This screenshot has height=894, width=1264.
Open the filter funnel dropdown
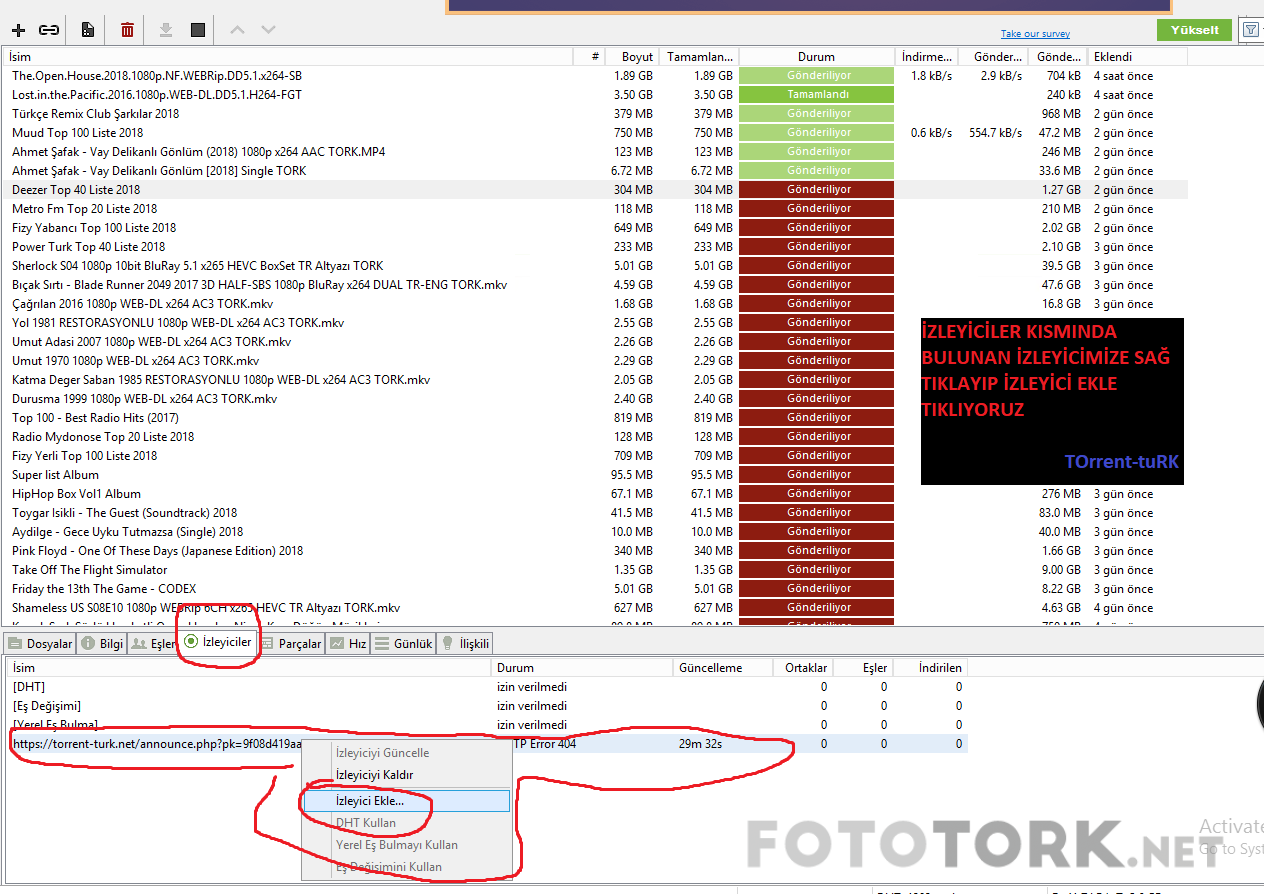[x=1250, y=30]
